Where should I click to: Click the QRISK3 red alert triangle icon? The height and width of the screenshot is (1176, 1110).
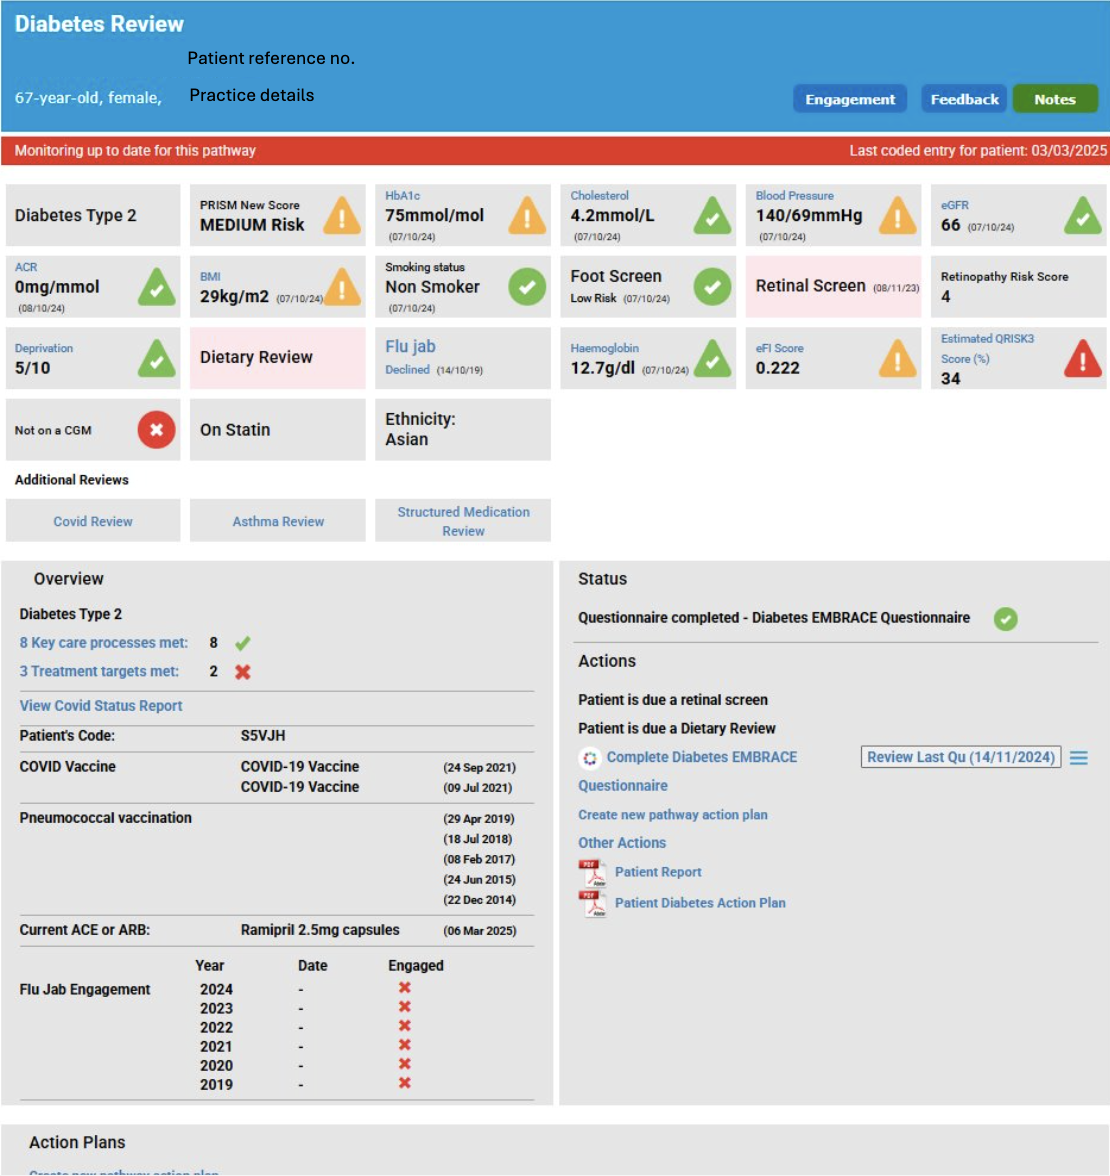(1083, 358)
